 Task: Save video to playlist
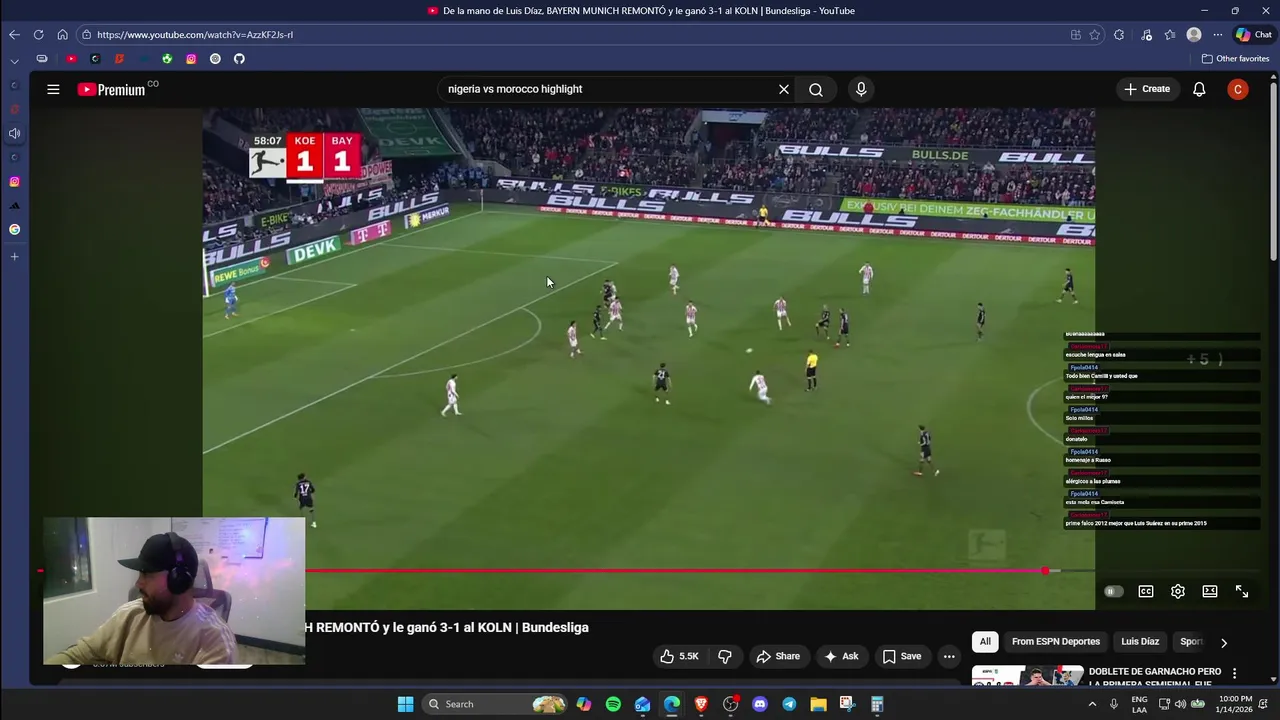[x=901, y=656]
